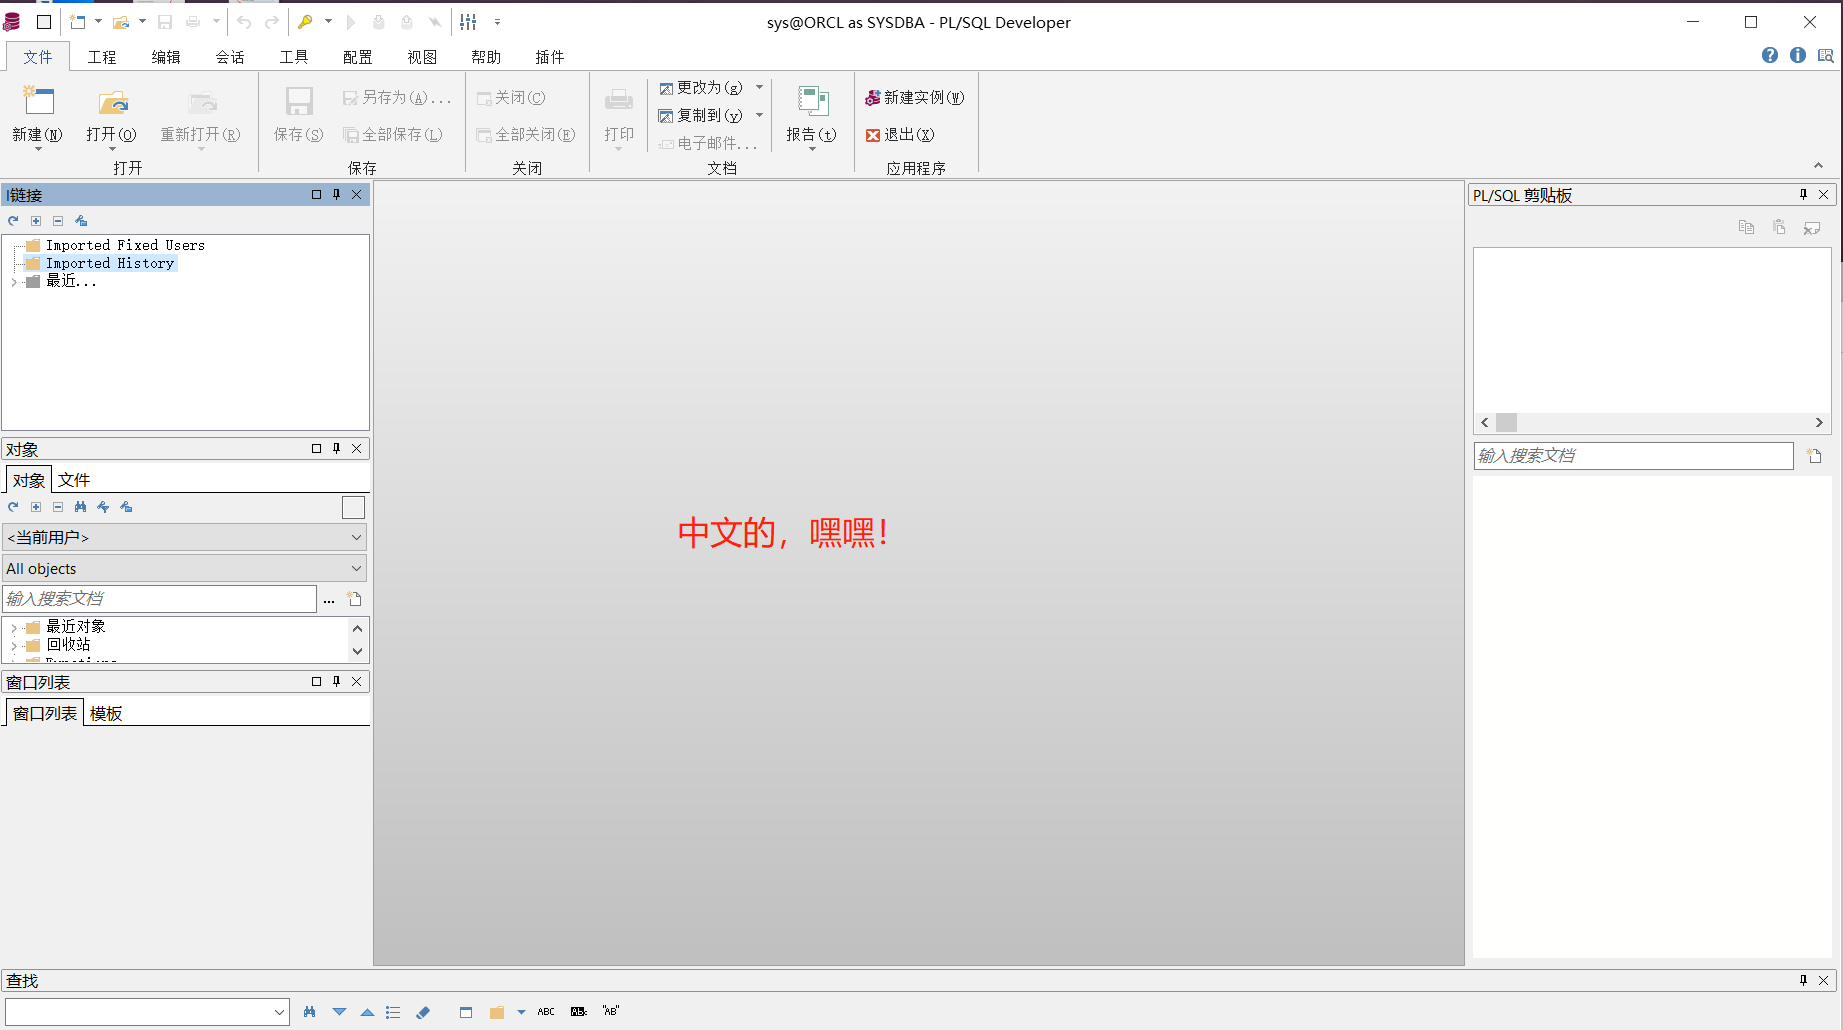Click the 新建实例(W) button

point(914,97)
